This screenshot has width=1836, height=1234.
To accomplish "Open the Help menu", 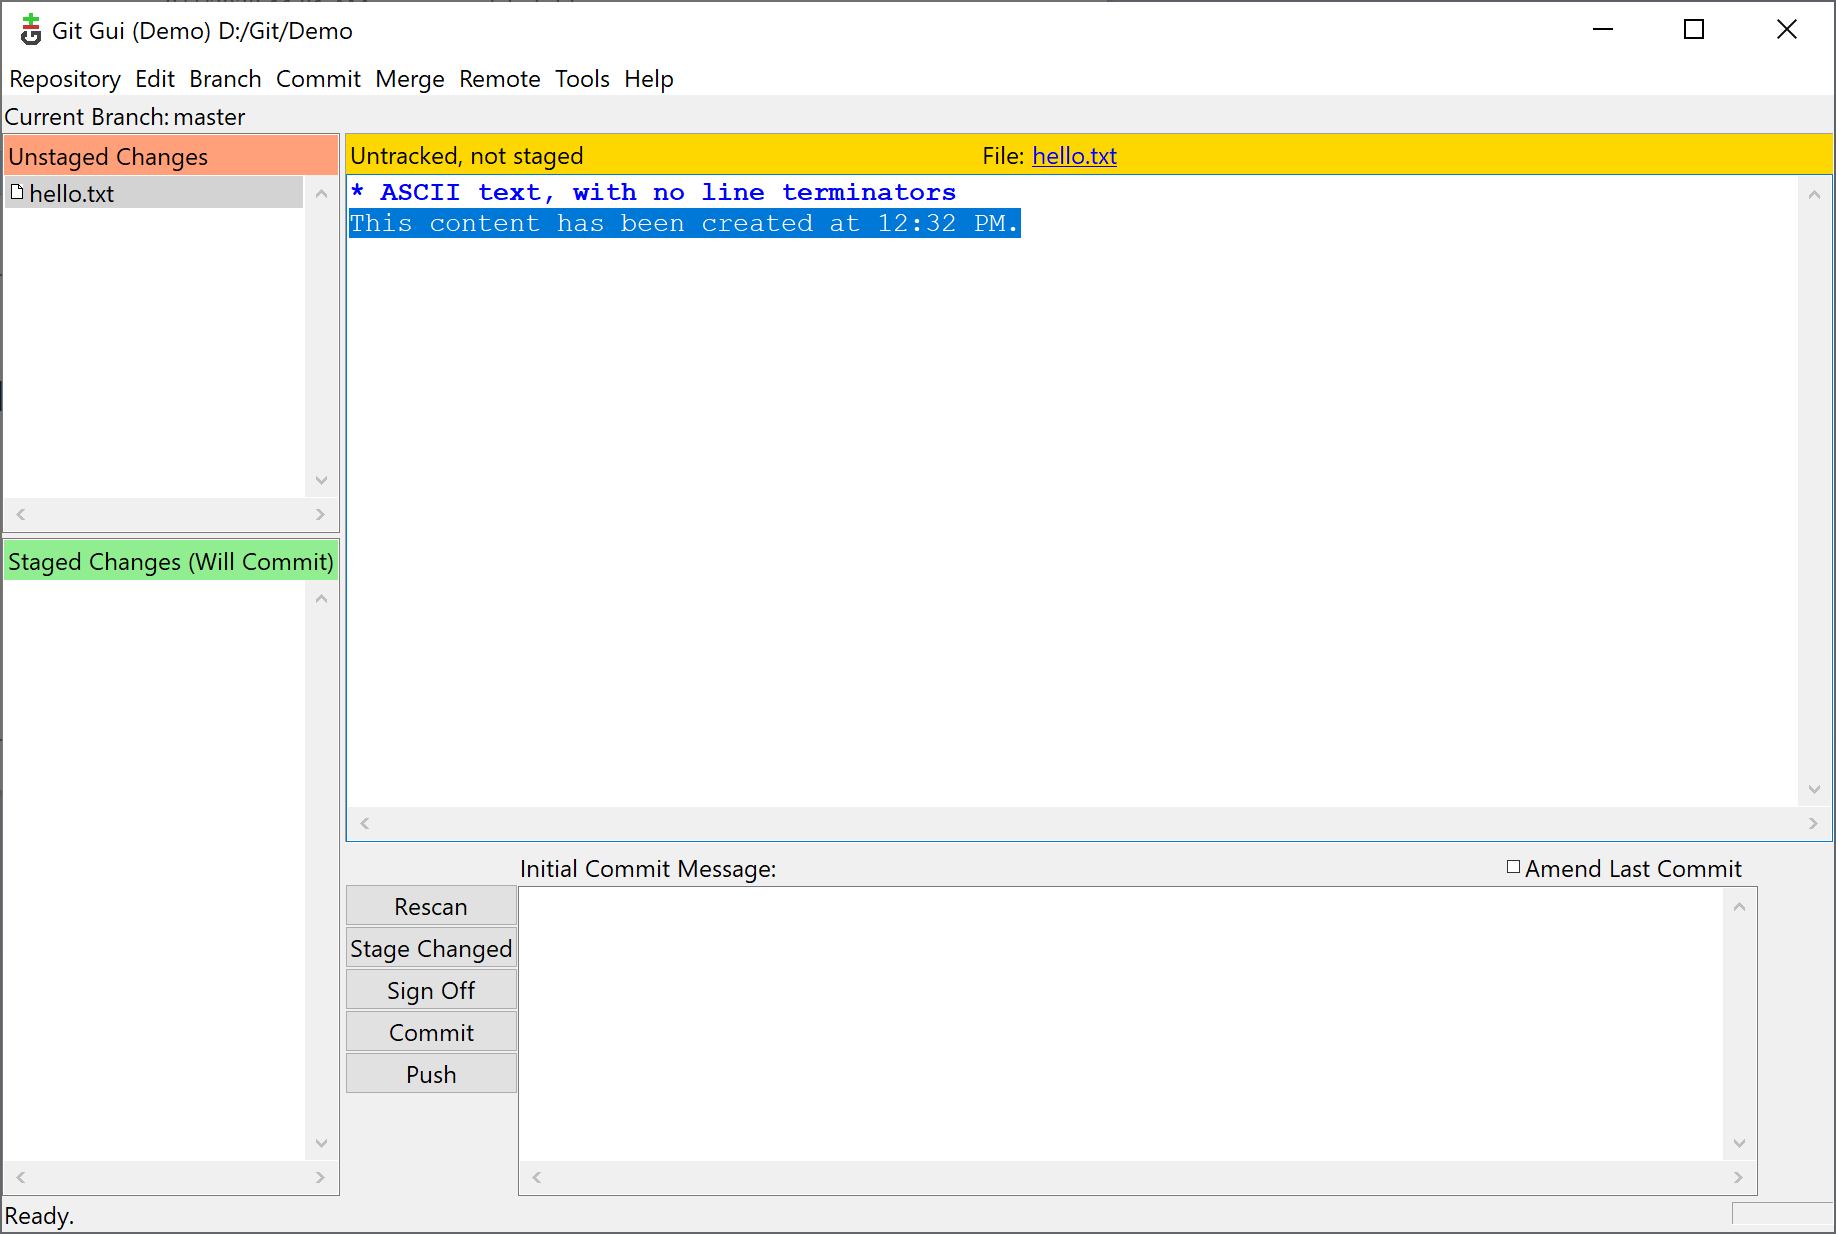I will click(649, 79).
